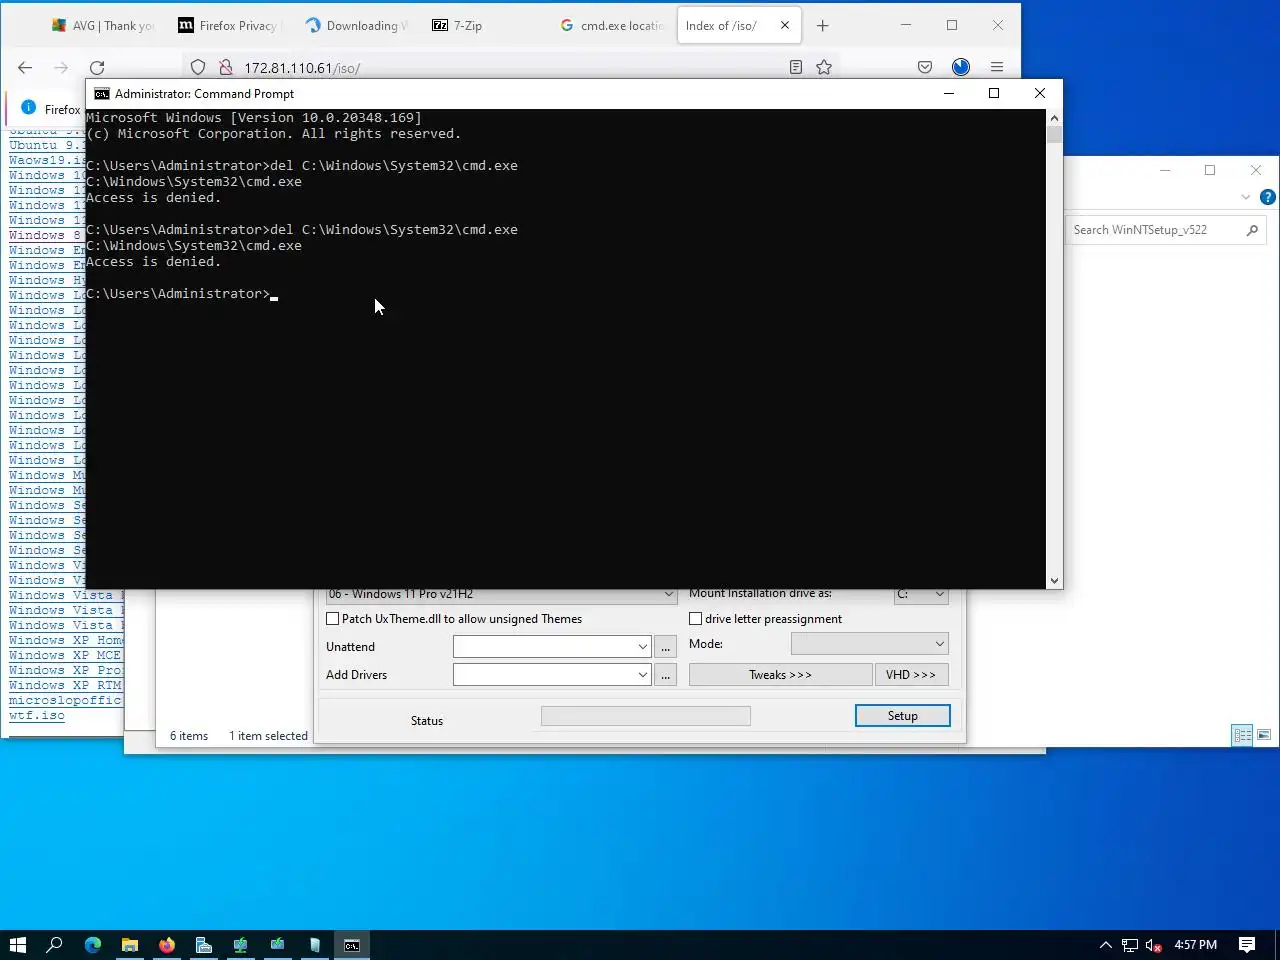Open the Windows 11 Pro edition dropdown
The height and width of the screenshot is (960, 1280).
501,595
